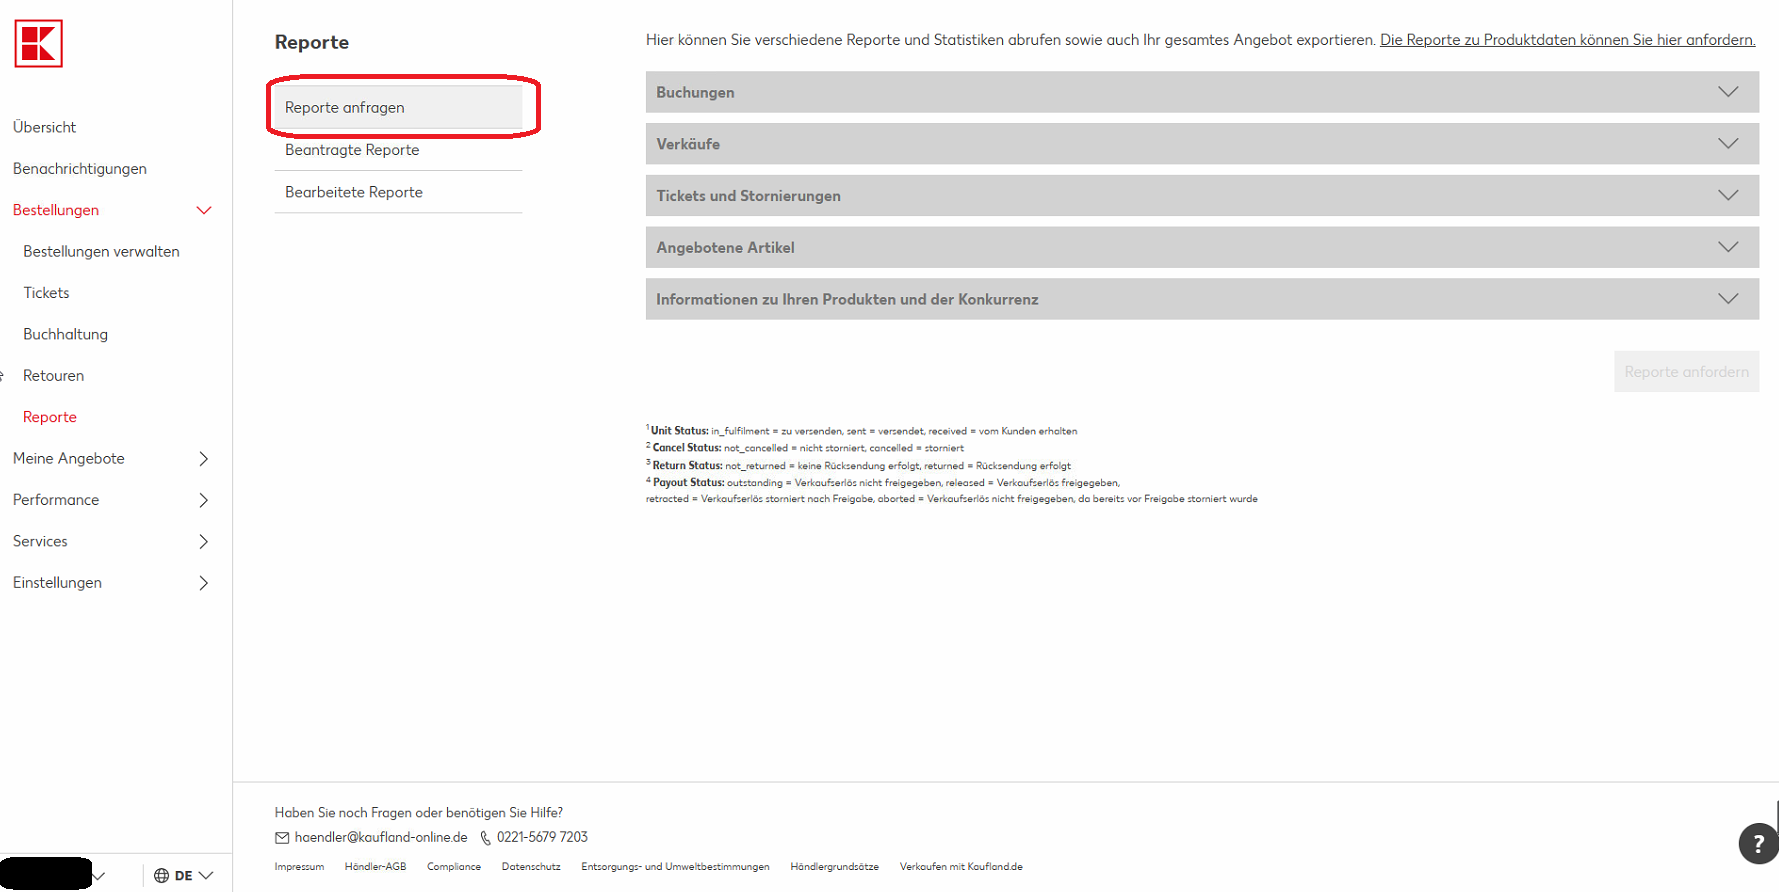Viewport: 1779px width, 892px height.
Task: Go to Bestellungen verwalten in sidebar
Action: coord(101,252)
